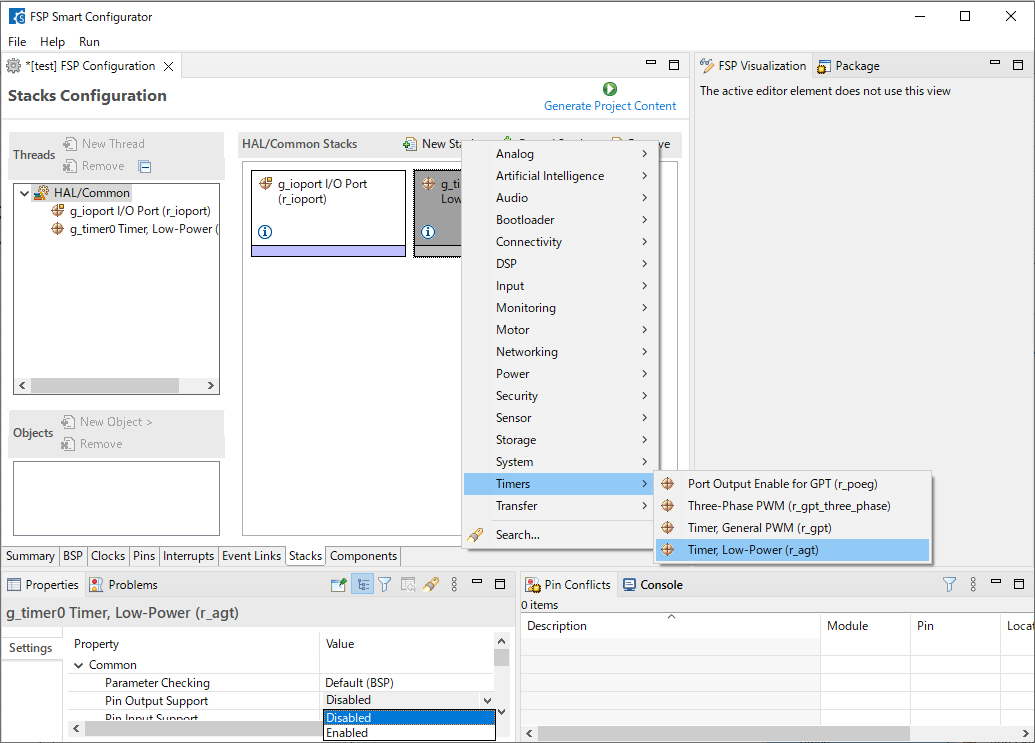Maximize the Properties panel

coord(500,583)
